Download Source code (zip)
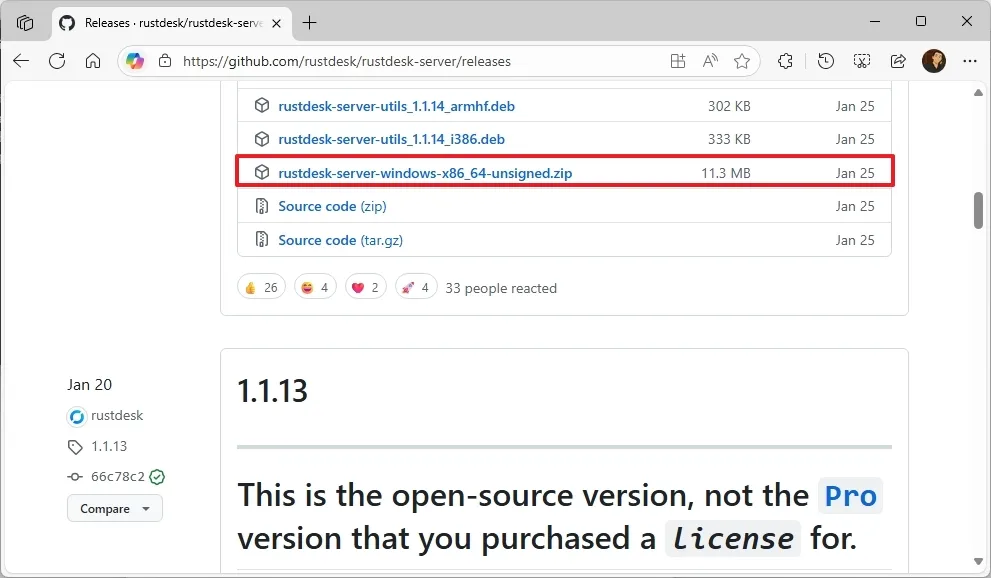This screenshot has width=991, height=578. (x=332, y=206)
